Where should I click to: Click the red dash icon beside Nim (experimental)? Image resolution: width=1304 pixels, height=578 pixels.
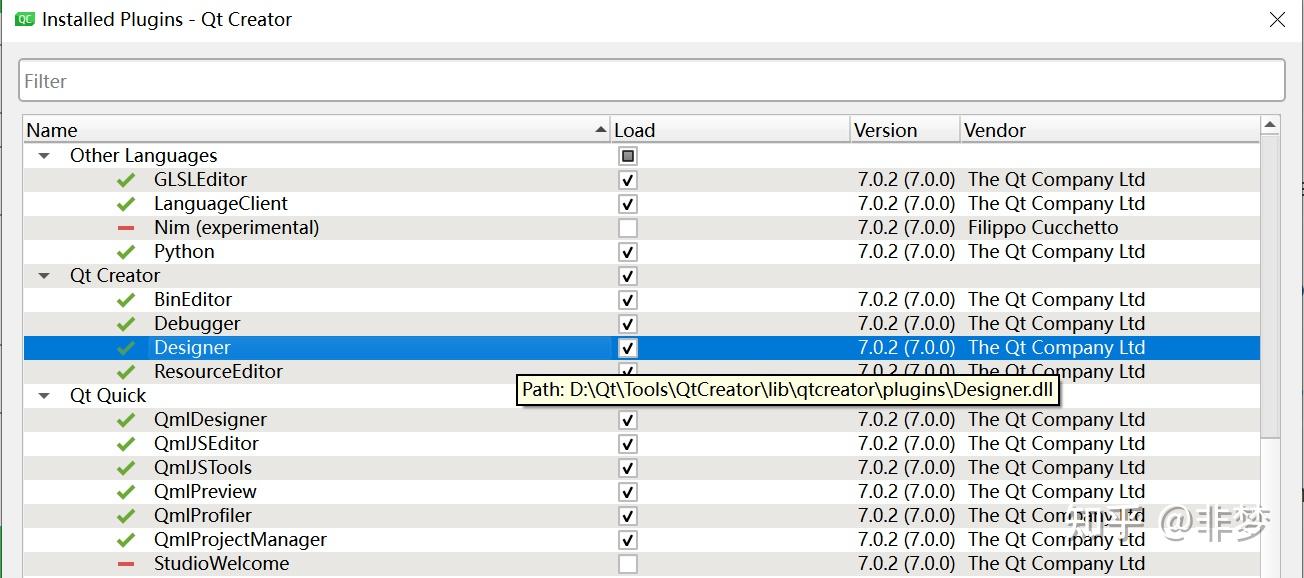click(125, 227)
